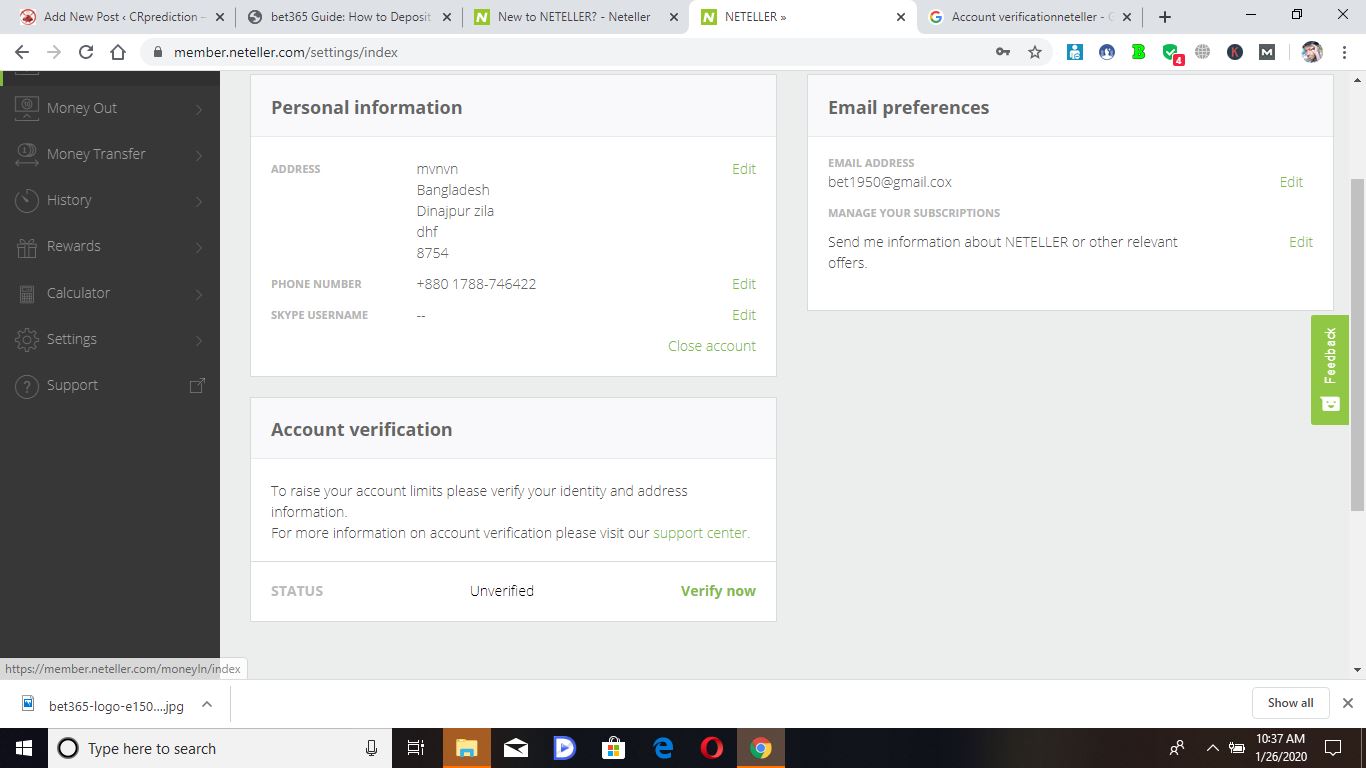The image size is (1366, 768).
Task: Open Opera browser from taskbar
Action: tap(712, 748)
